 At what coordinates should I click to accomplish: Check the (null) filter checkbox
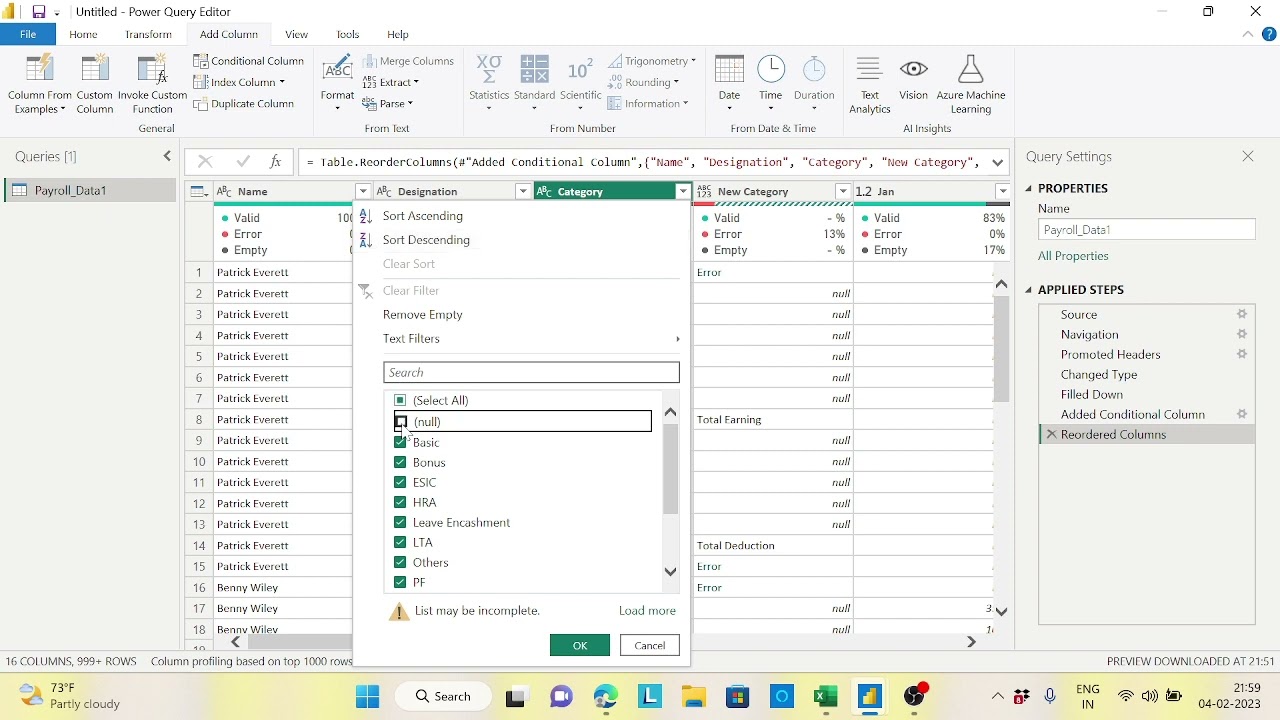401,422
